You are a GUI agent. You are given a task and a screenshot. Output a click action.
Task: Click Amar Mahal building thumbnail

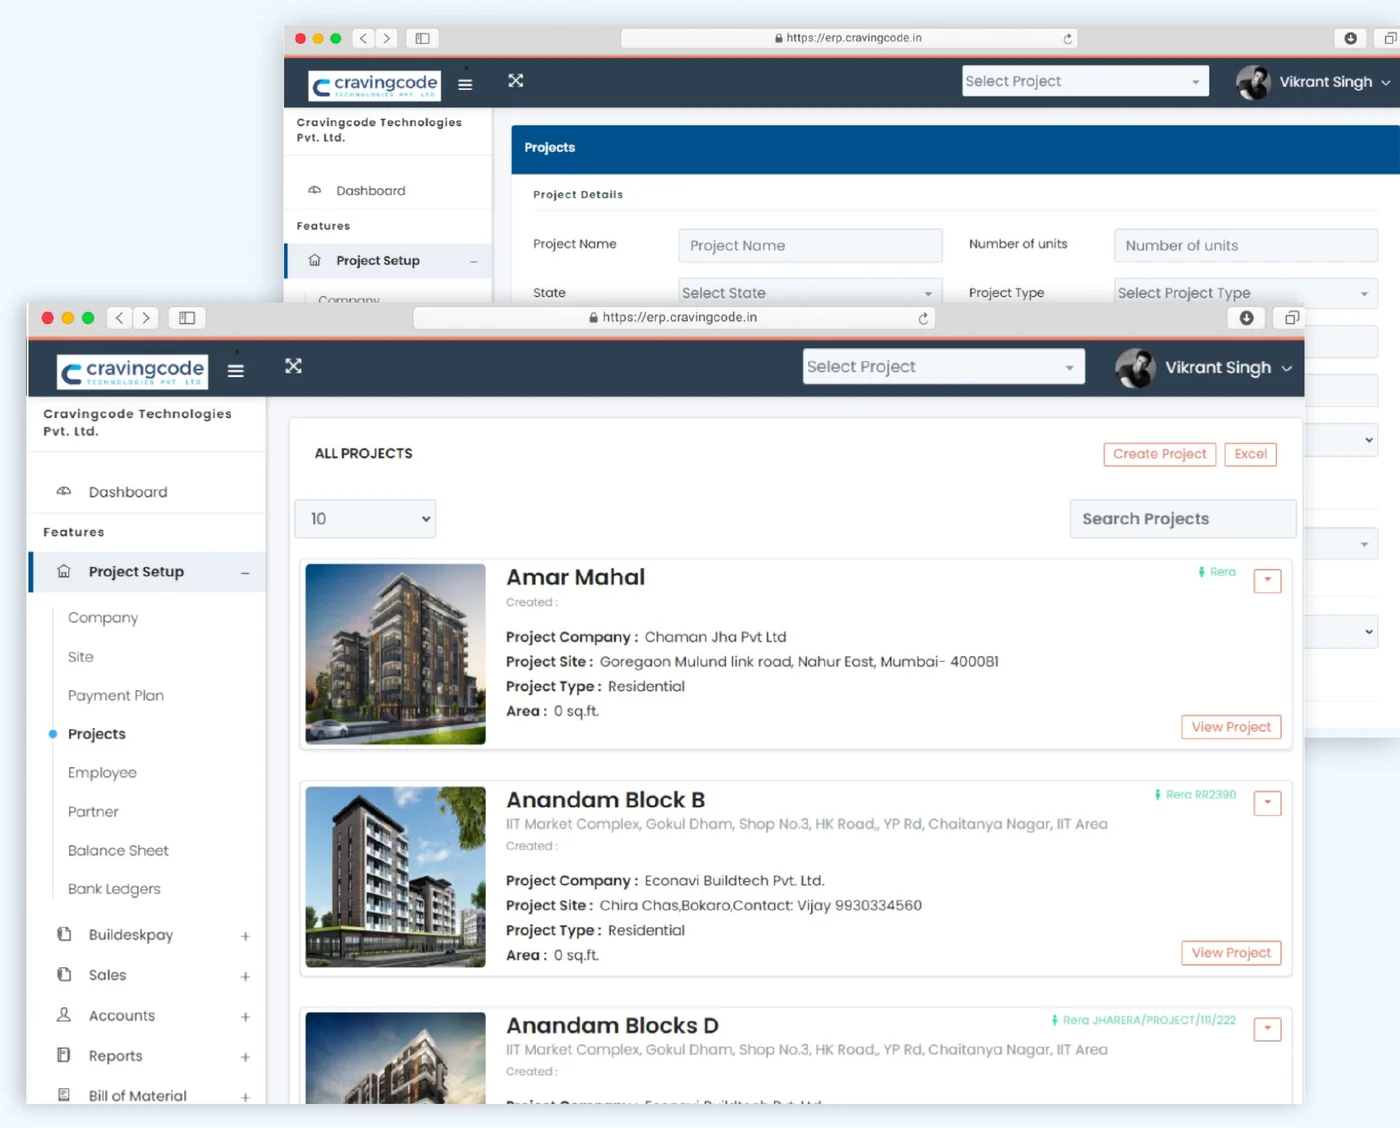[396, 654]
